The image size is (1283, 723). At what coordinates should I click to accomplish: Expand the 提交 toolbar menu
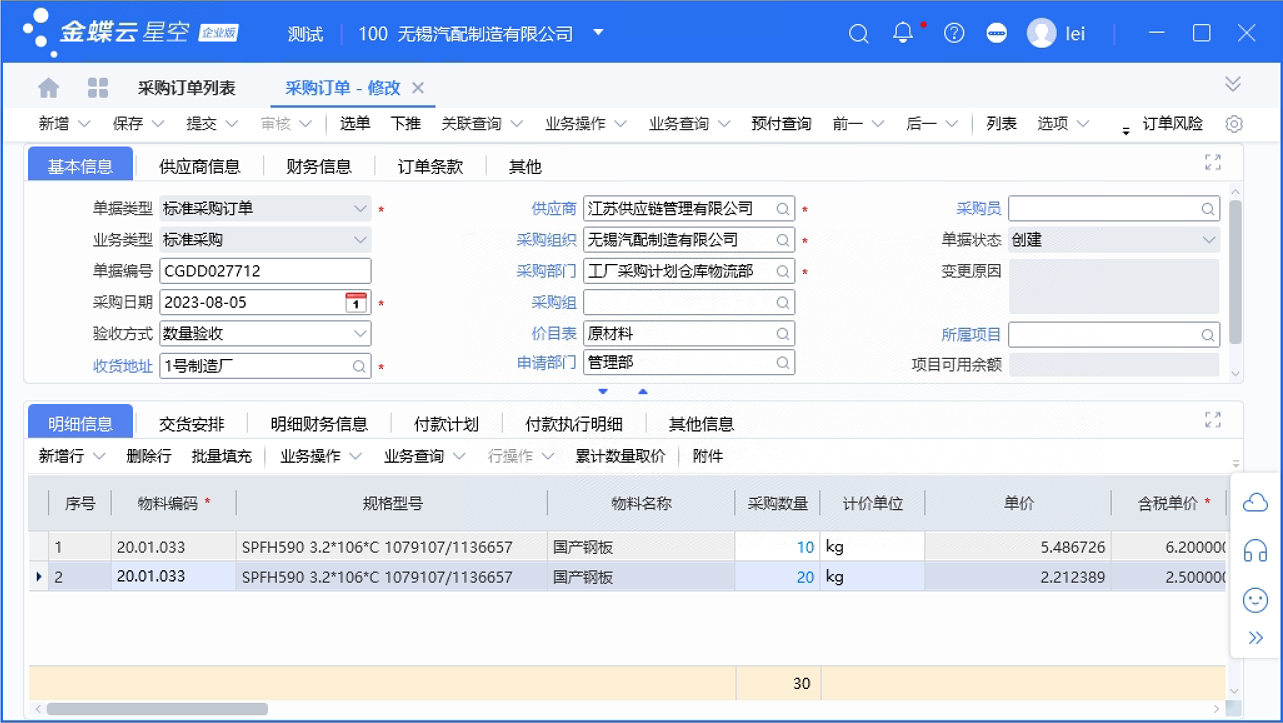[x=232, y=124]
